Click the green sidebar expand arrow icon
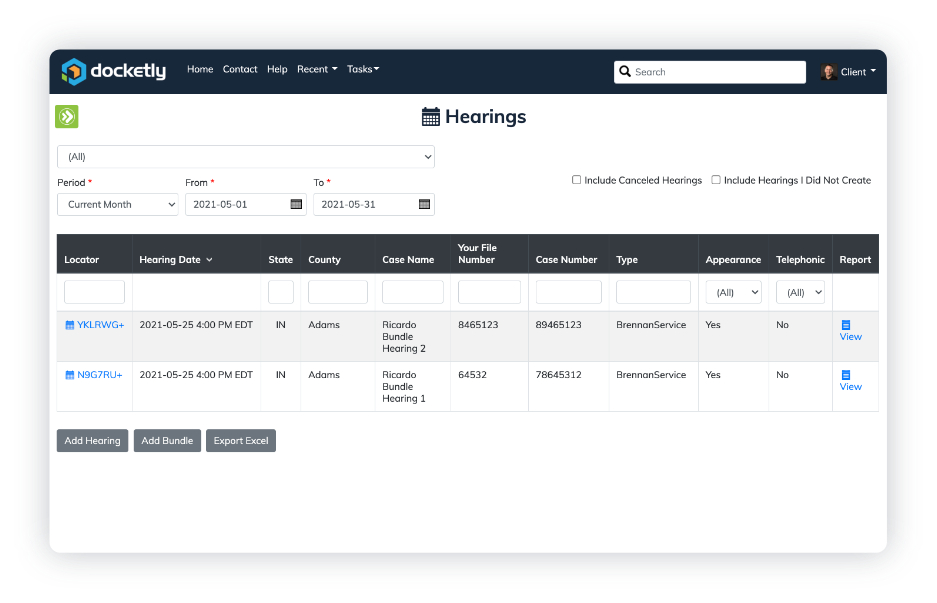The height and width of the screenshot is (603, 937). tap(67, 117)
